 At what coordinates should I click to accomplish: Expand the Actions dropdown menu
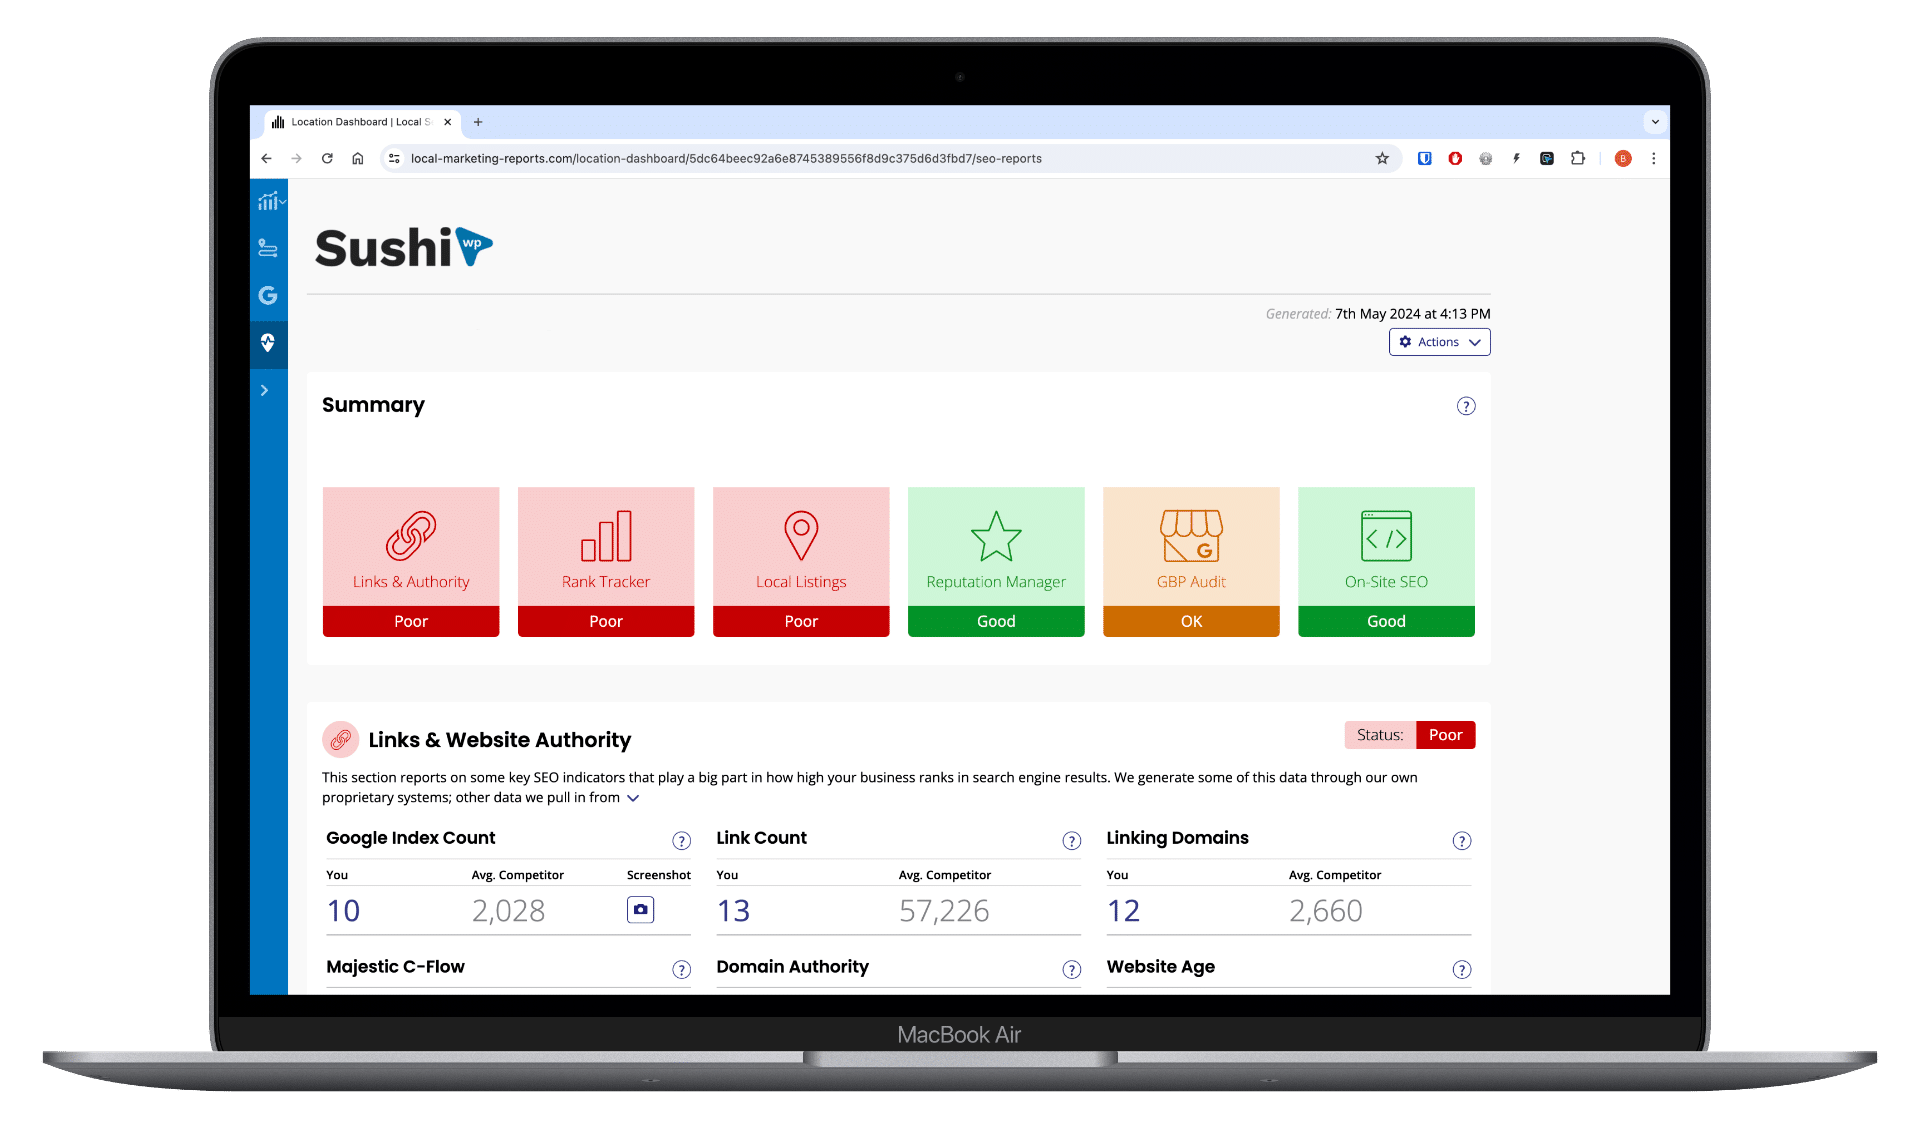[x=1439, y=342]
